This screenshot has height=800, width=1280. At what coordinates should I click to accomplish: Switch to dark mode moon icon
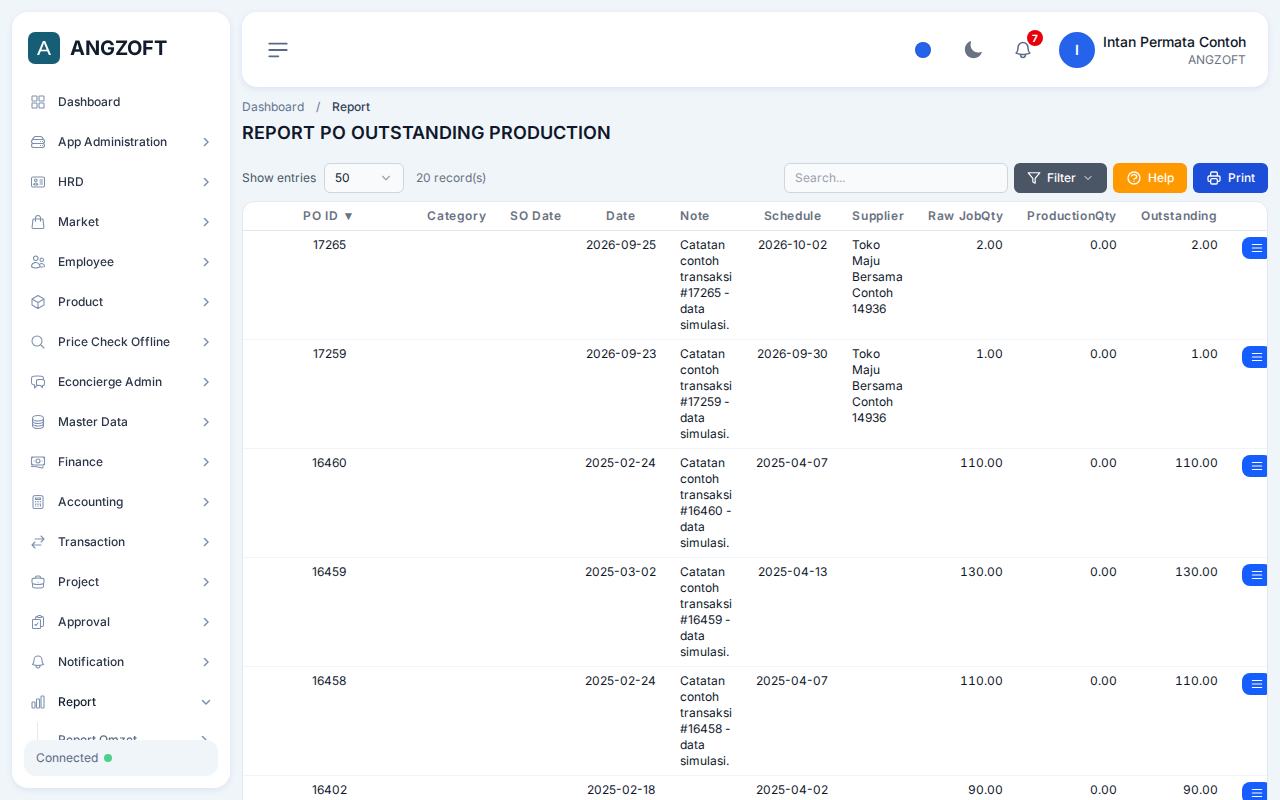pyautogui.click(x=973, y=50)
